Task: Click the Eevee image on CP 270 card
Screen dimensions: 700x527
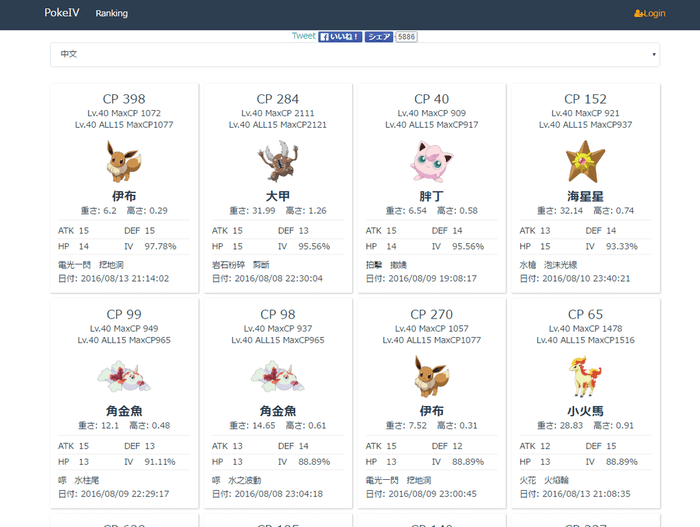Action: pos(432,376)
